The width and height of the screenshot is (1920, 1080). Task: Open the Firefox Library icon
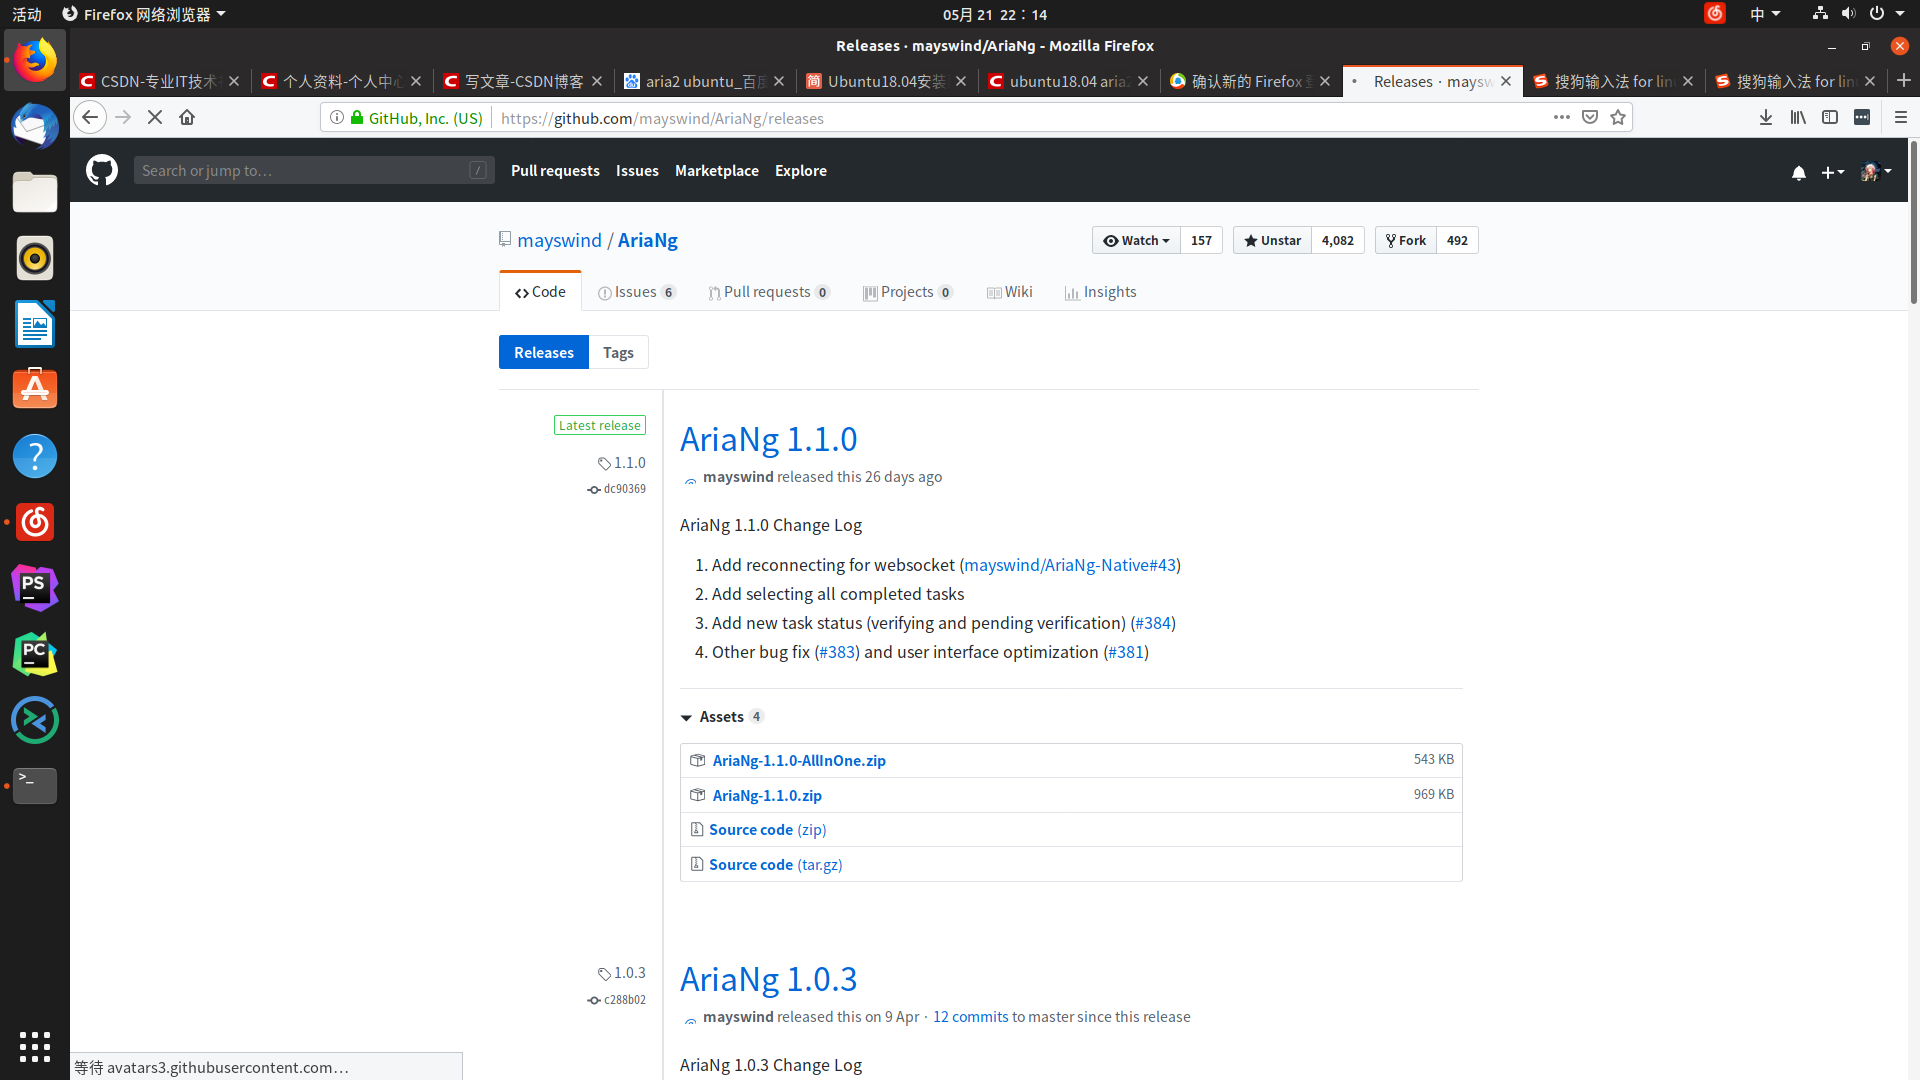coord(1797,117)
